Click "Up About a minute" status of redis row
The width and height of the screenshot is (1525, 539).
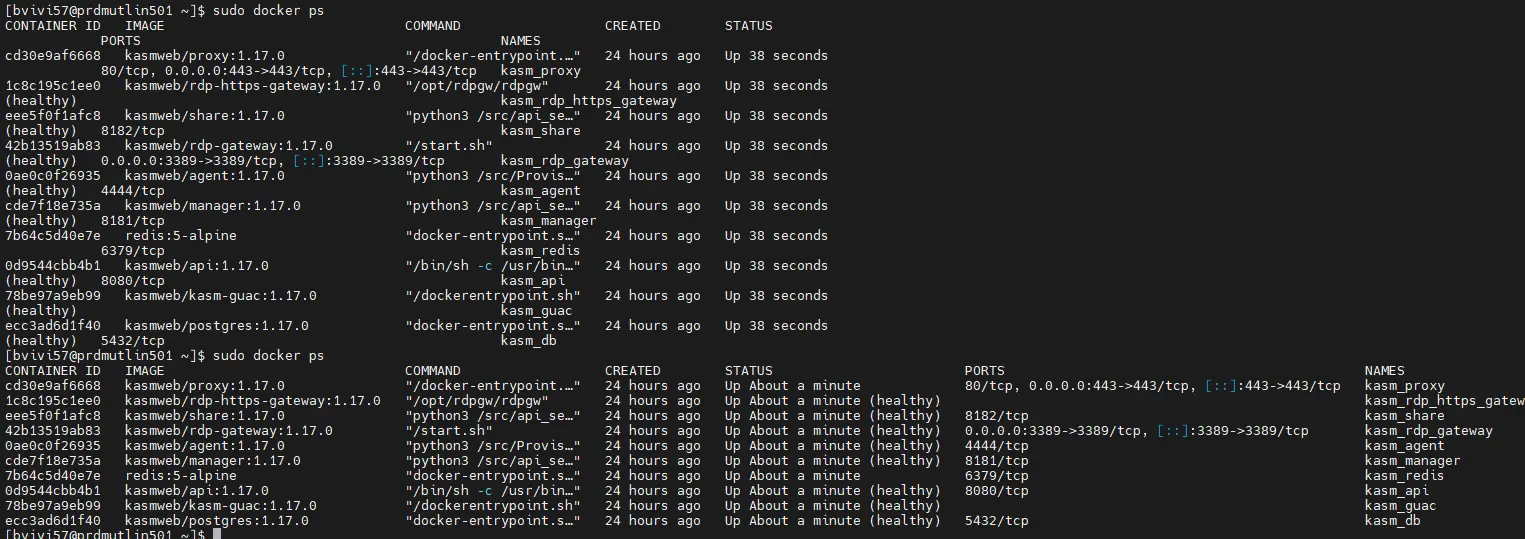pyautogui.click(x=792, y=475)
